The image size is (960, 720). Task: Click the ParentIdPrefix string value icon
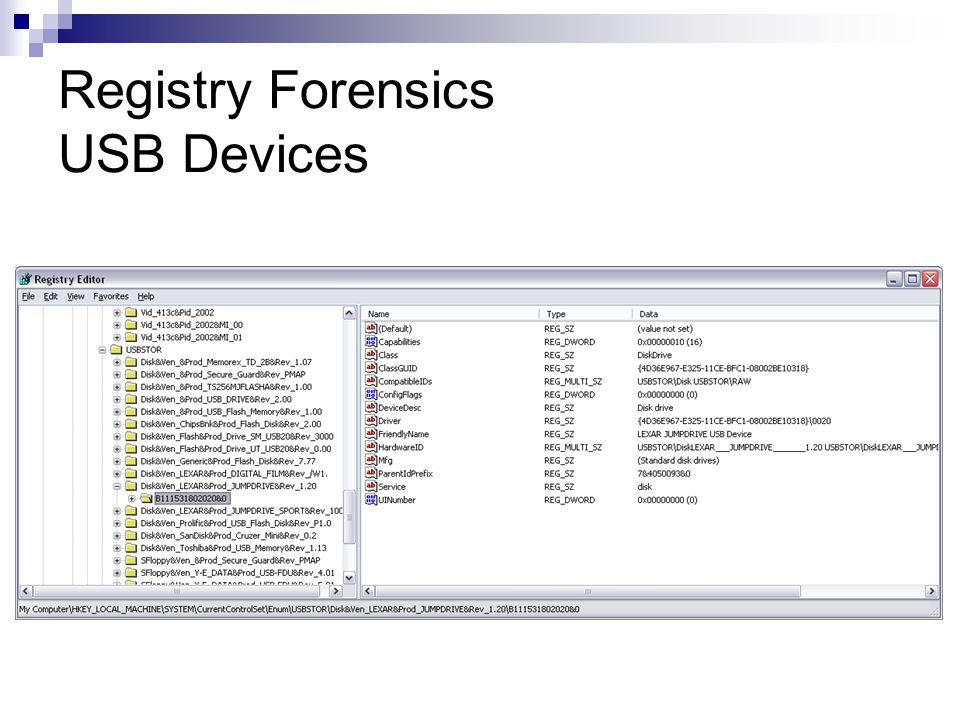pyautogui.click(x=371, y=473)
